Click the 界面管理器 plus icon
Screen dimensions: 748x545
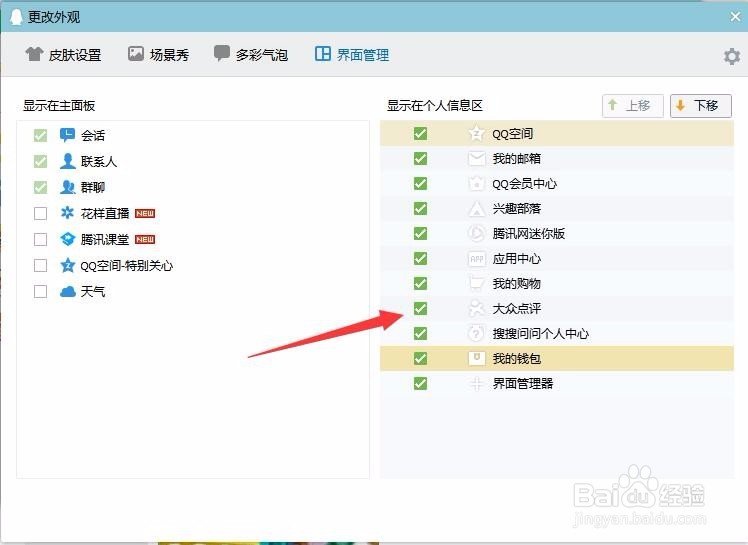pyautogui.click(x=476, y=383)
